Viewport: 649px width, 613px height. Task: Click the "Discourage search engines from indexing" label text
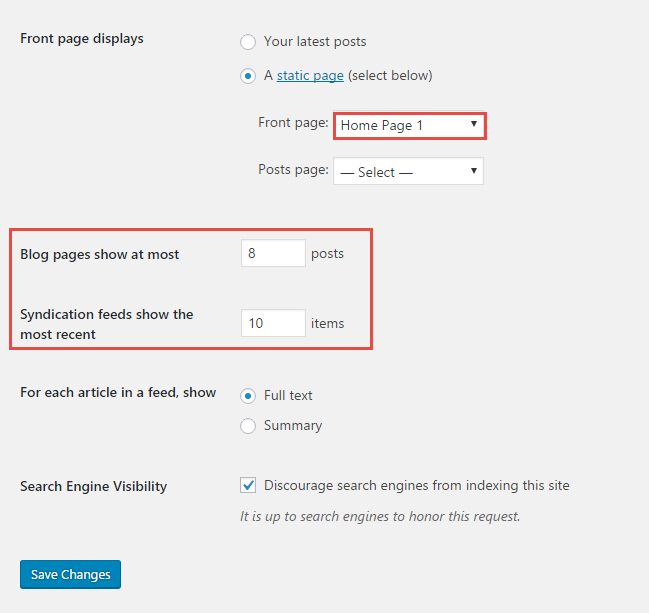417,485
